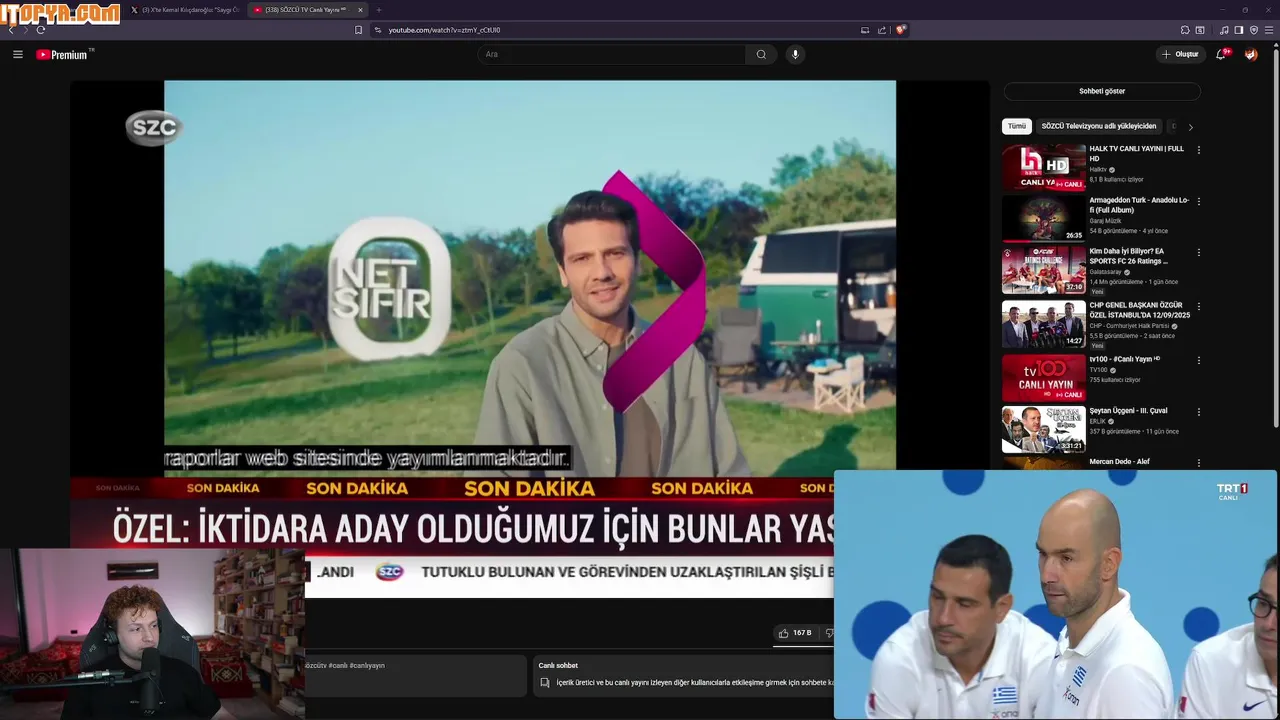Select the Tümü filter chip

coord(1016,126)
